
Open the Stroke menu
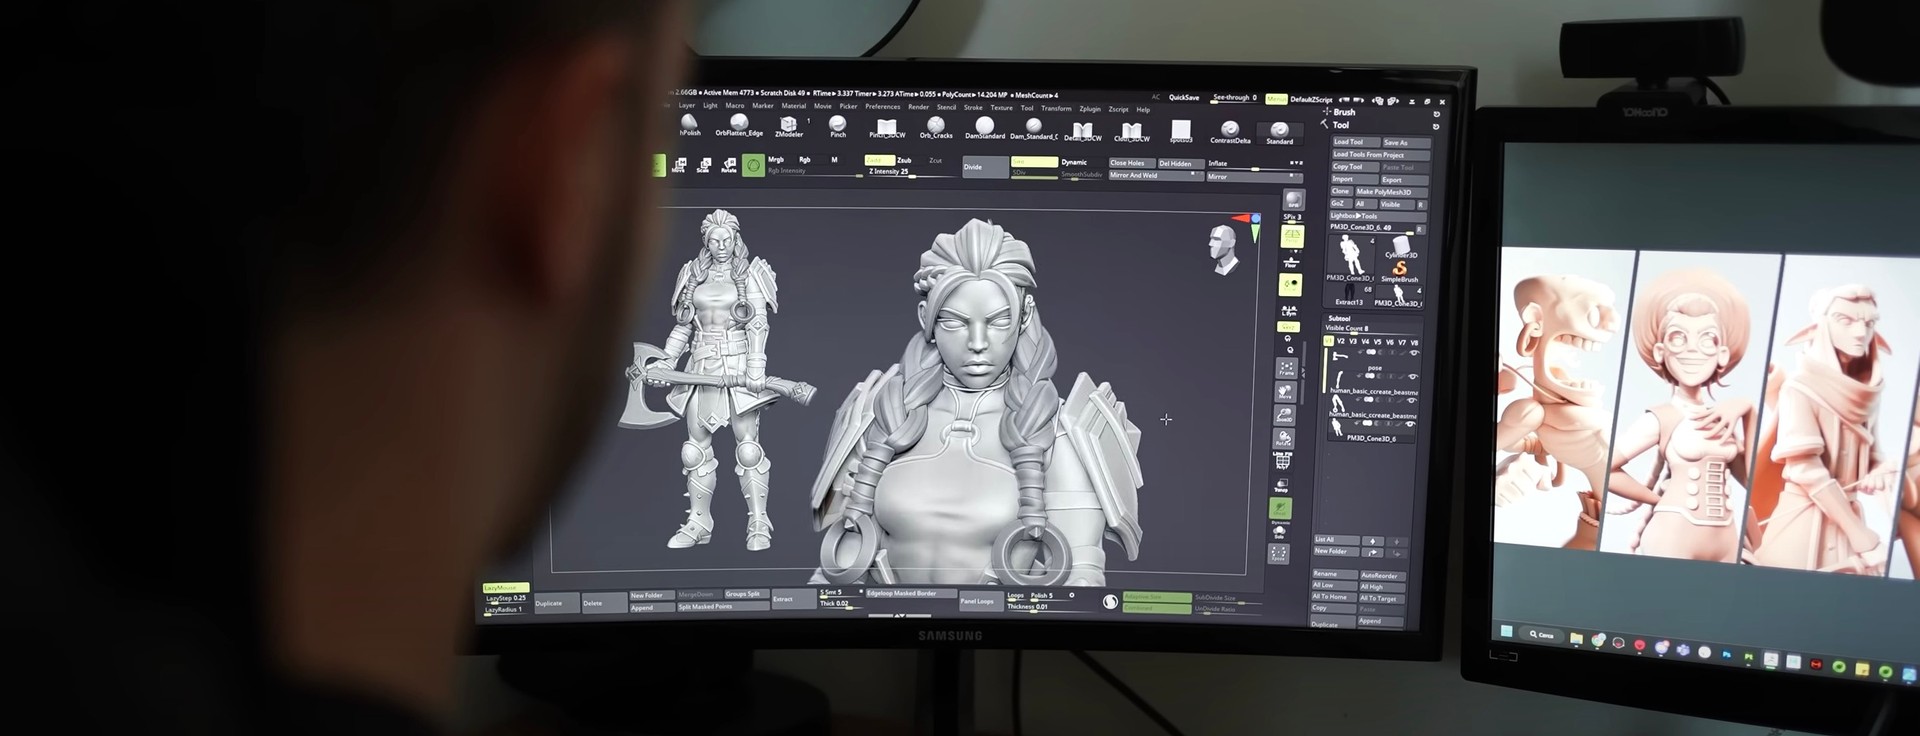(973, 107)
